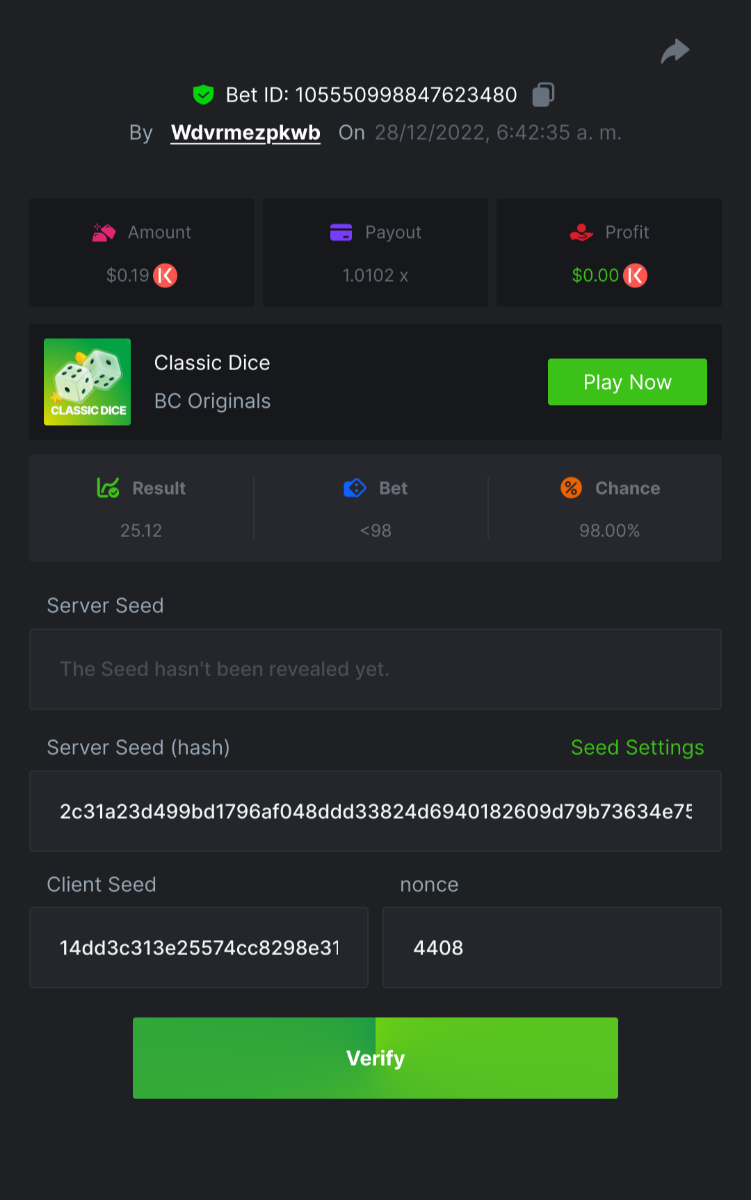Click the Client Seed input field

click(199, 948)
